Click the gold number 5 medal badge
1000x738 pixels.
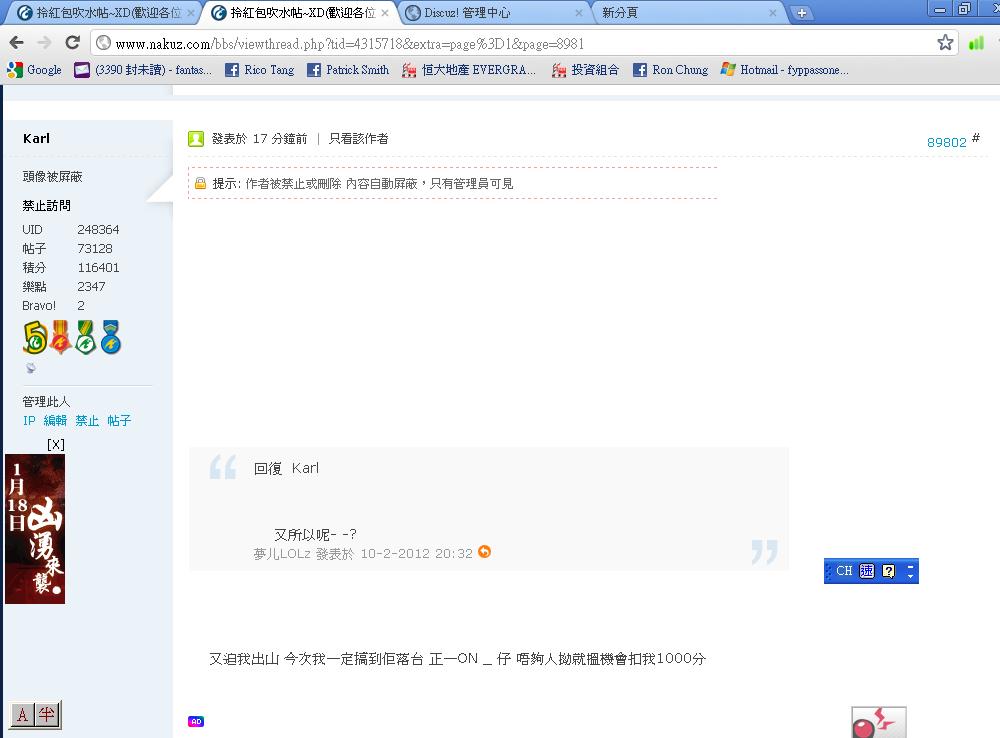34,337
